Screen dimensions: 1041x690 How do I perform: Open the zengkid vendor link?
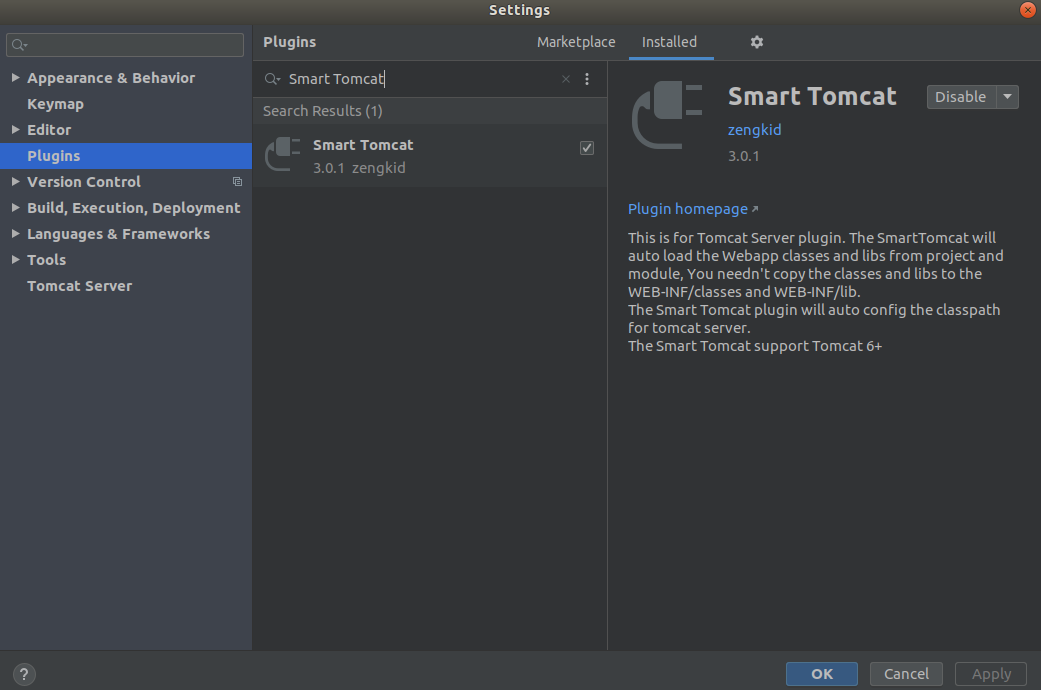(x=754, y=129)
